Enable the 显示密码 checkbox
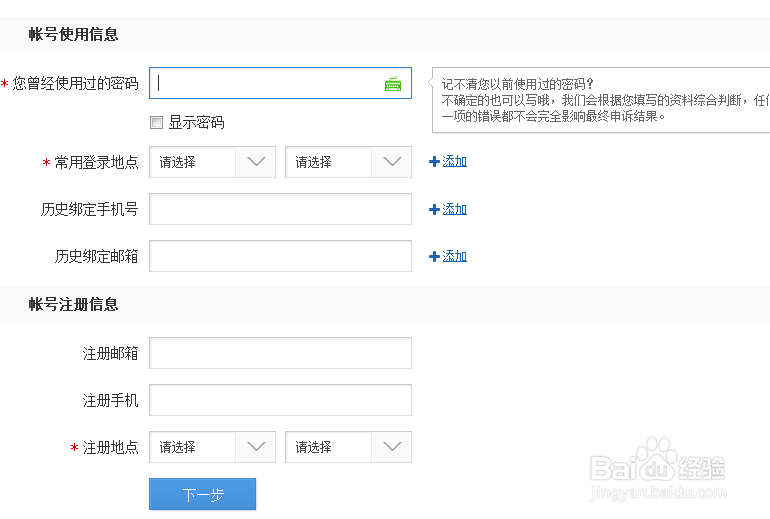Viewport: 770px width, 519px height. (x=156, y=123)
